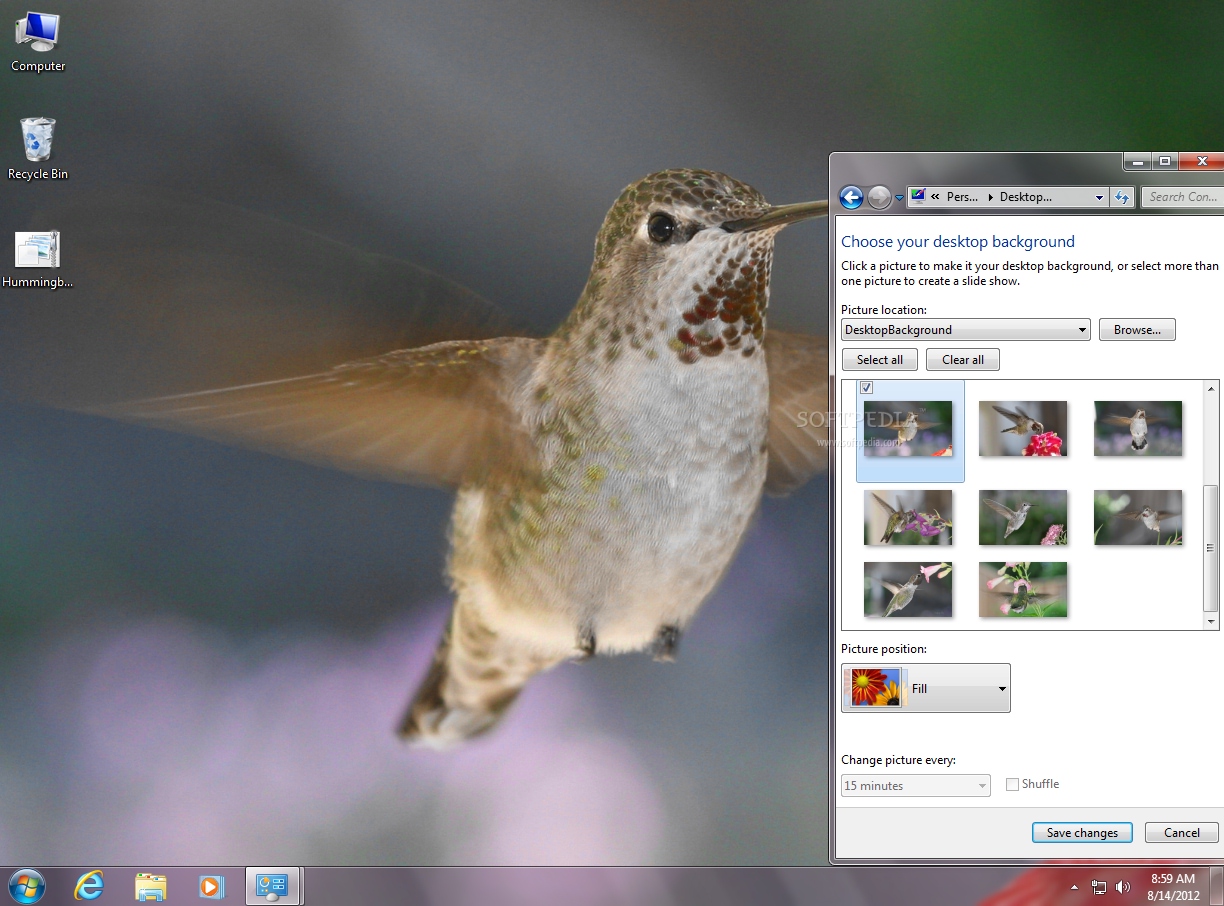Open the Computer desktop icon
The image size is (1224, 906).
tap(38, 42)
